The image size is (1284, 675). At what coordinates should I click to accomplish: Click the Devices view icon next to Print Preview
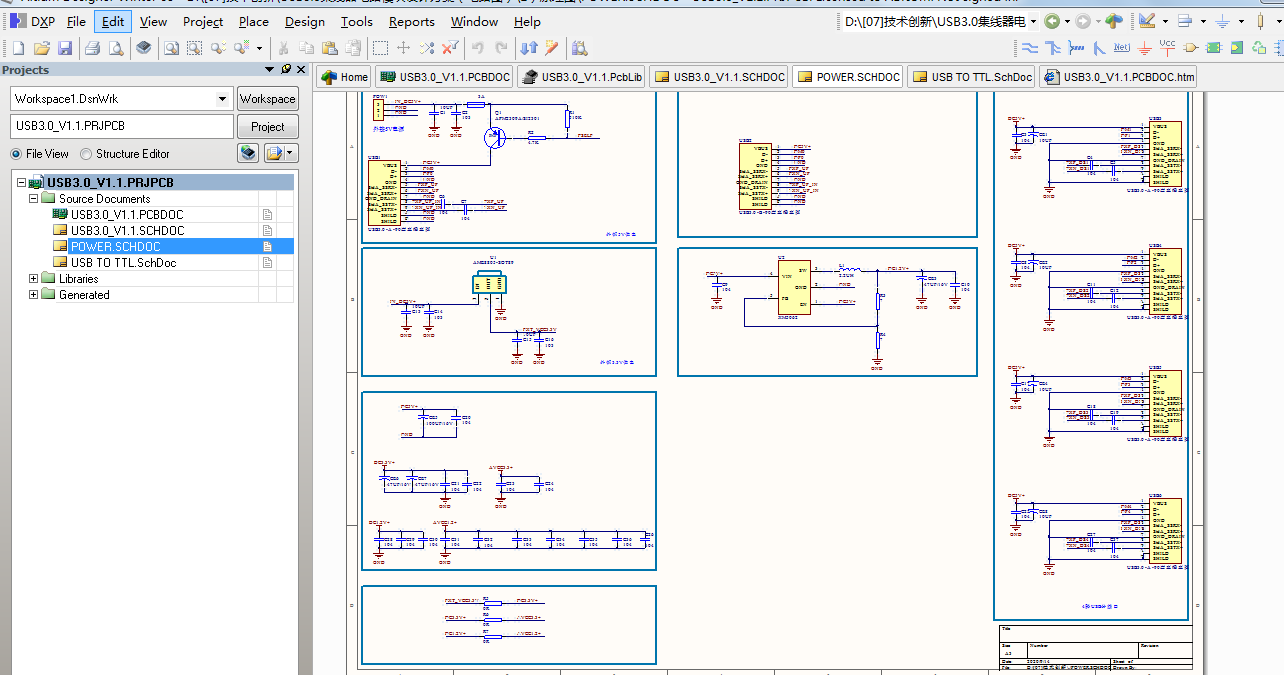click(144, 47)
